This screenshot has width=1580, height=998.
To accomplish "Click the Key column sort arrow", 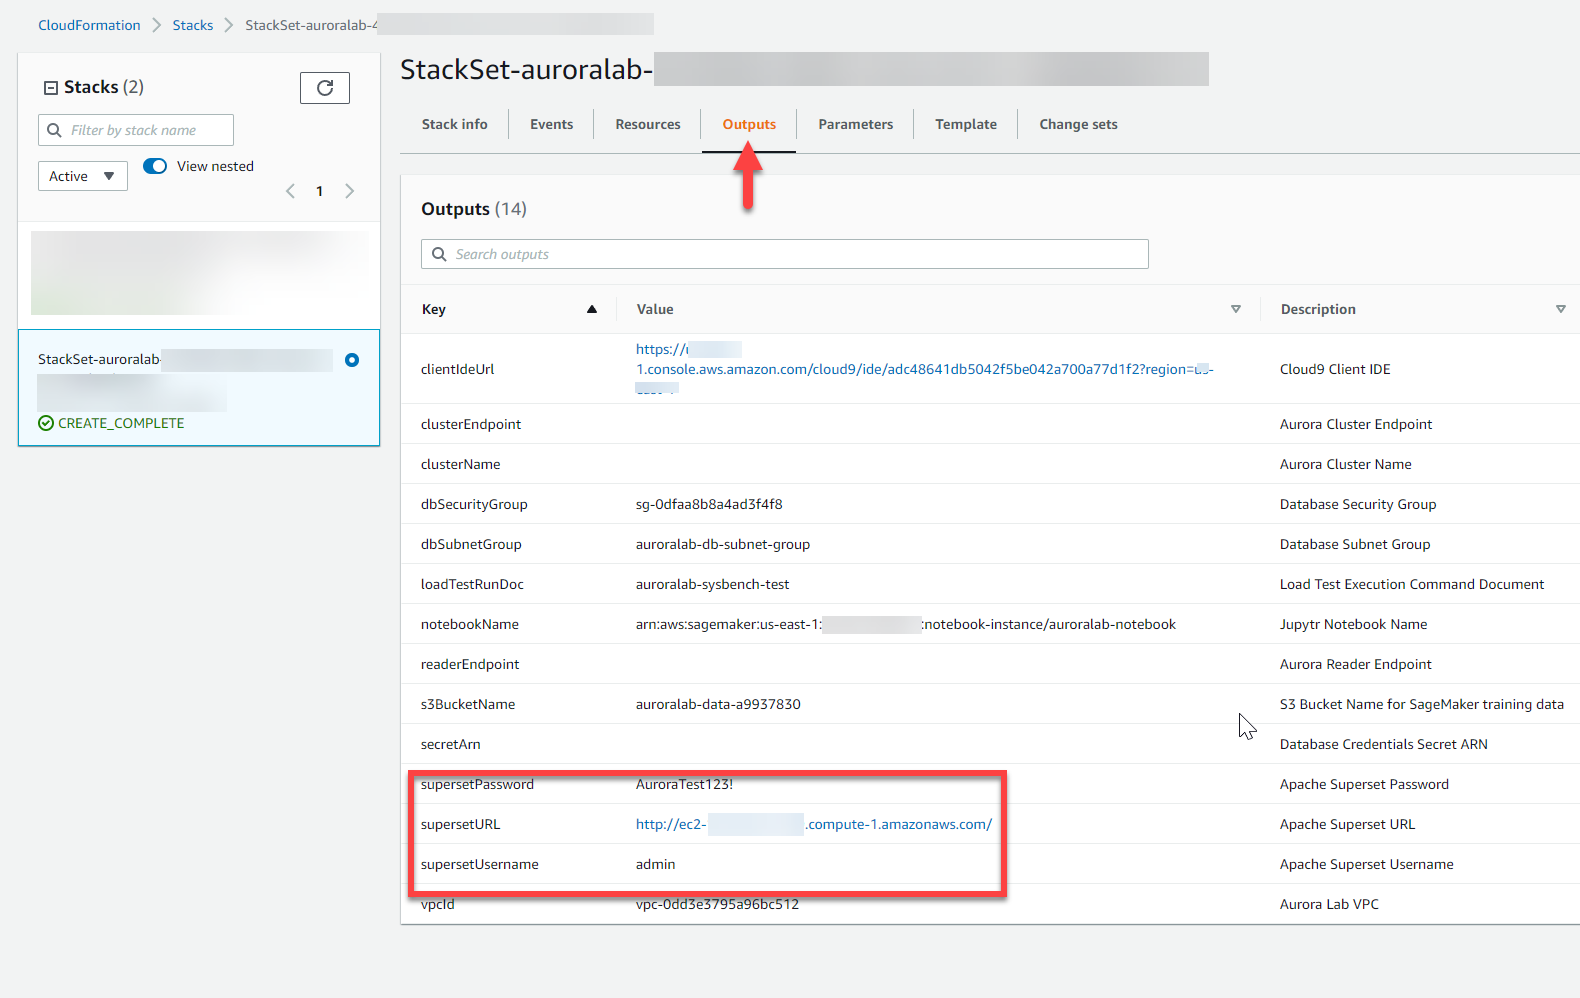I will coord(592,309).
